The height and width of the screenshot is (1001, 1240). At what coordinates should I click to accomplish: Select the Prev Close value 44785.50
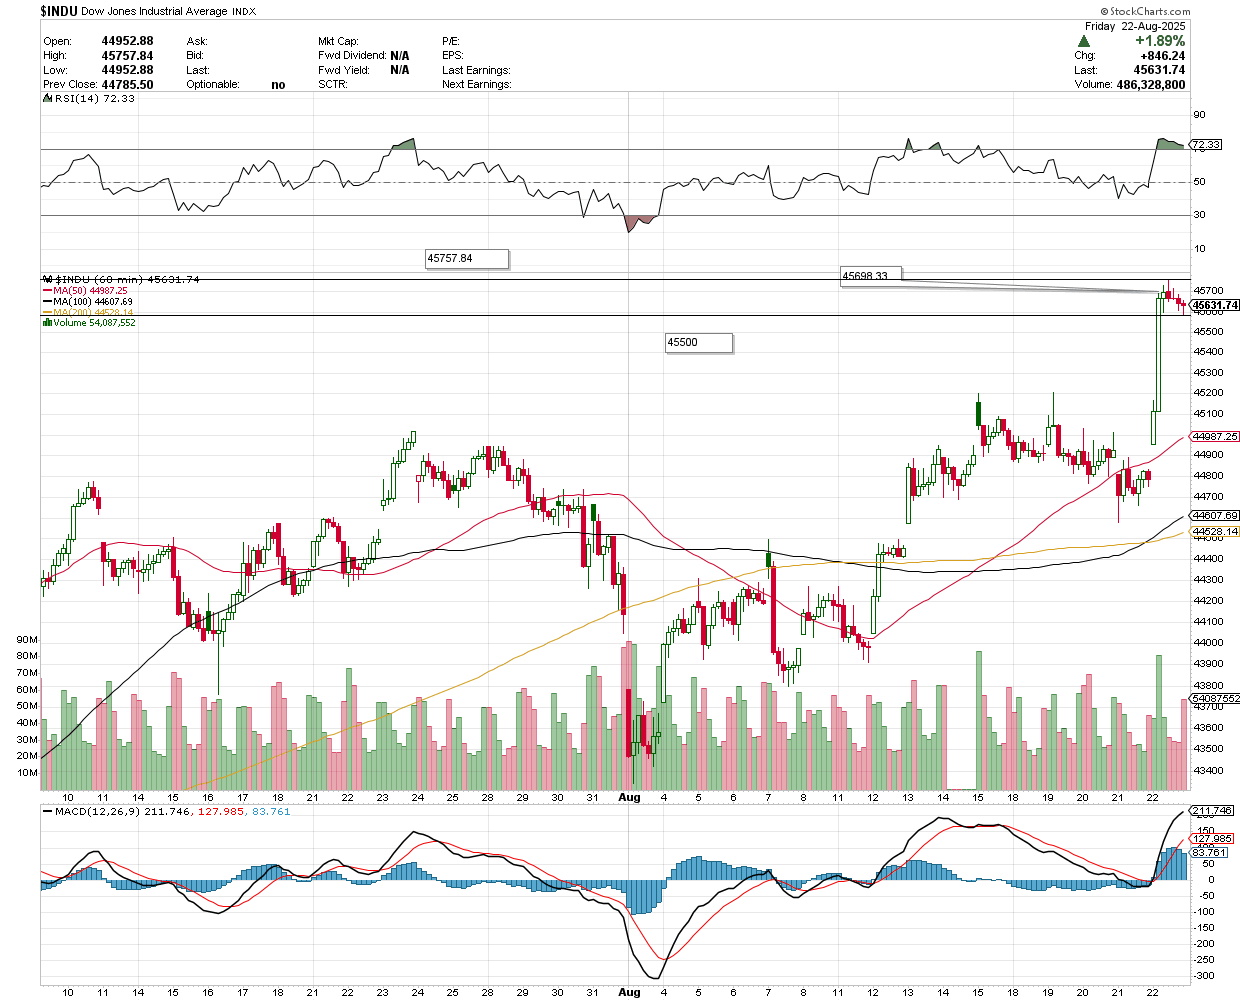[127, 85]
